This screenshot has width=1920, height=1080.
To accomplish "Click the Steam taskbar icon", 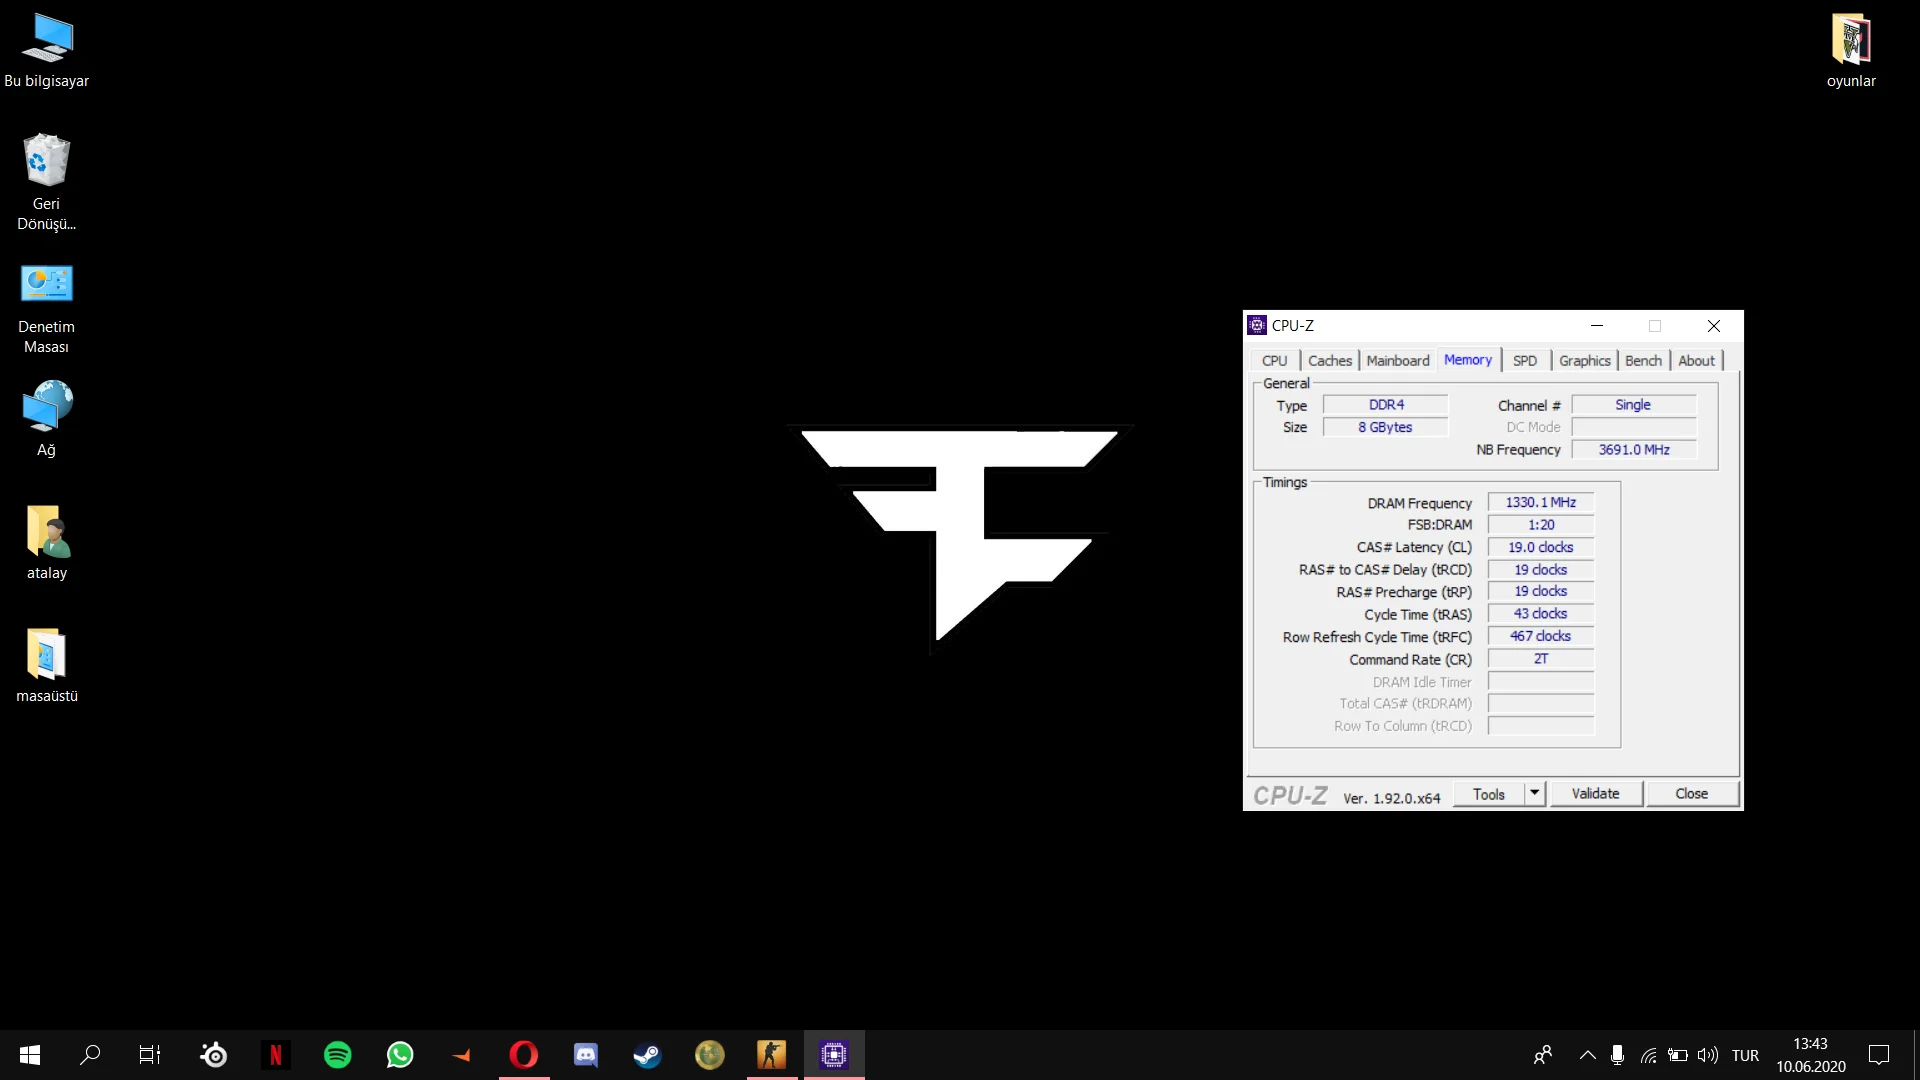I will pos(647,1055).
